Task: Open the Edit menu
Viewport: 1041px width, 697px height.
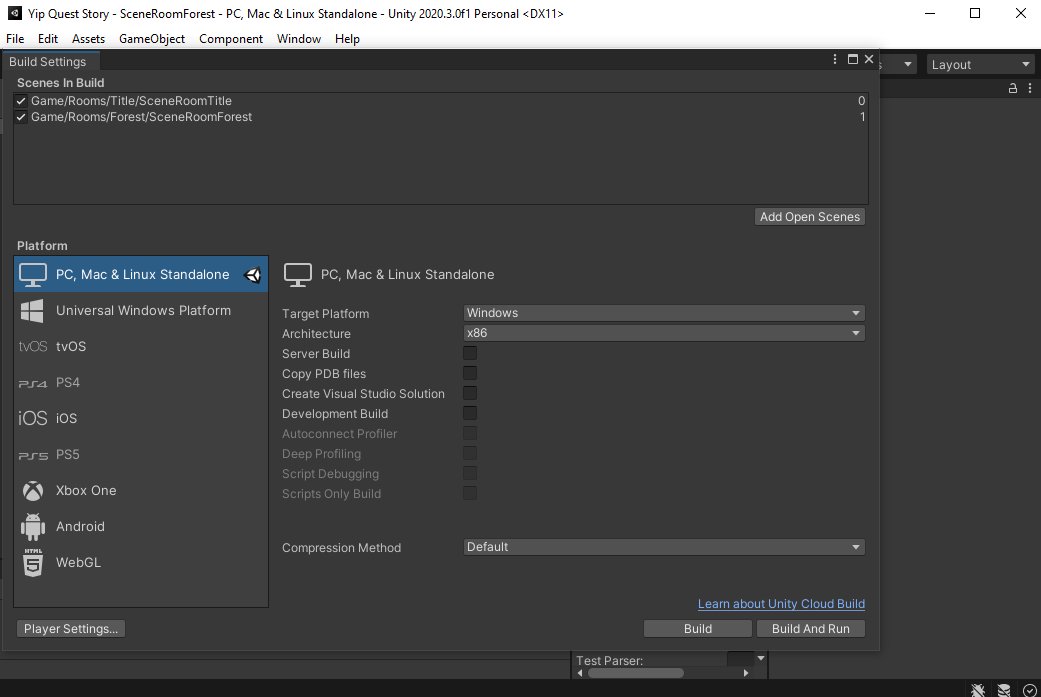Action: [48, 39]
